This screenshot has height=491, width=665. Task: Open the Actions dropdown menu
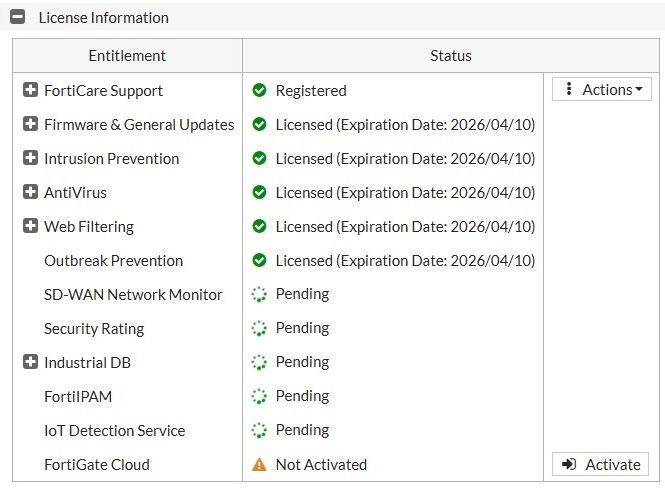[x=601, y=90]
